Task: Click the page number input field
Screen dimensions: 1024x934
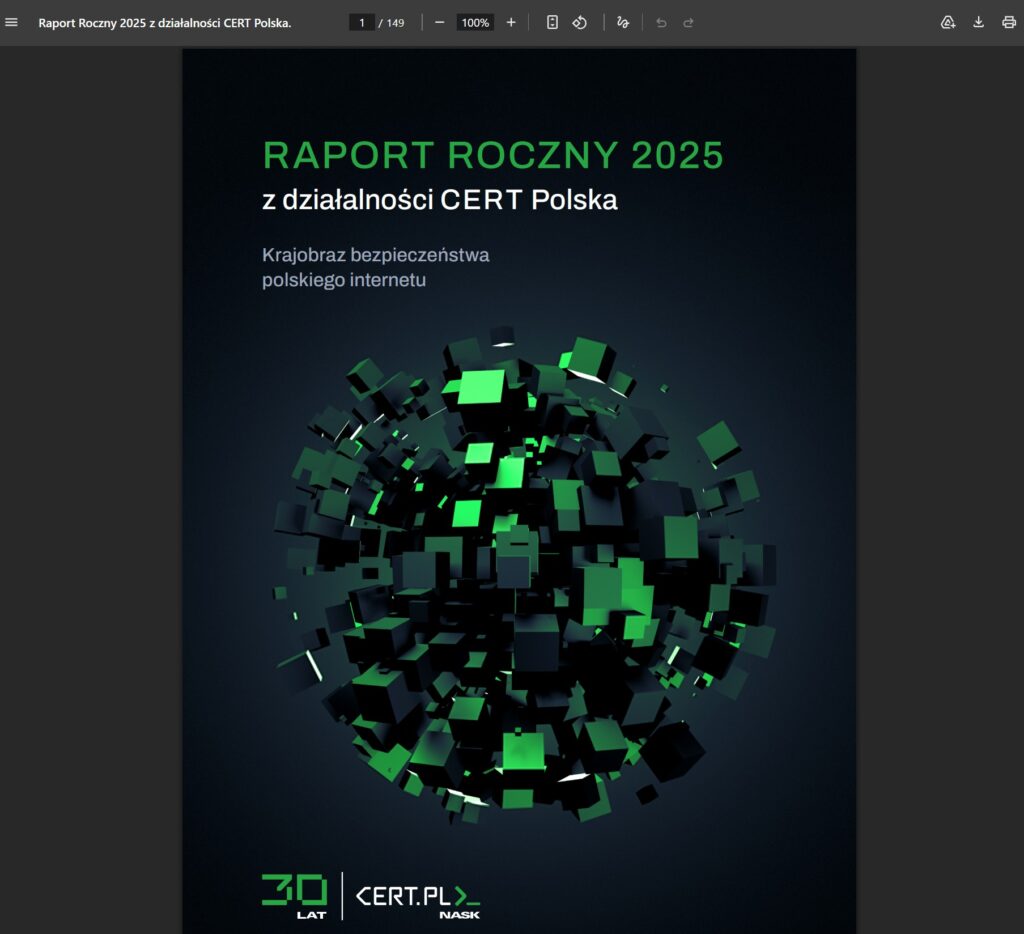Action: [x=362, y=23]
